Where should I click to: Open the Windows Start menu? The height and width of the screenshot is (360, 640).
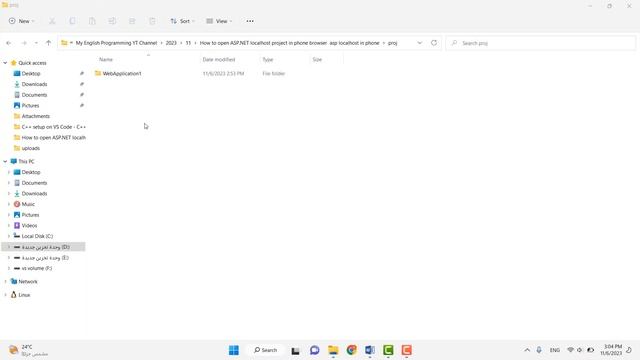(x=234, y=350)
